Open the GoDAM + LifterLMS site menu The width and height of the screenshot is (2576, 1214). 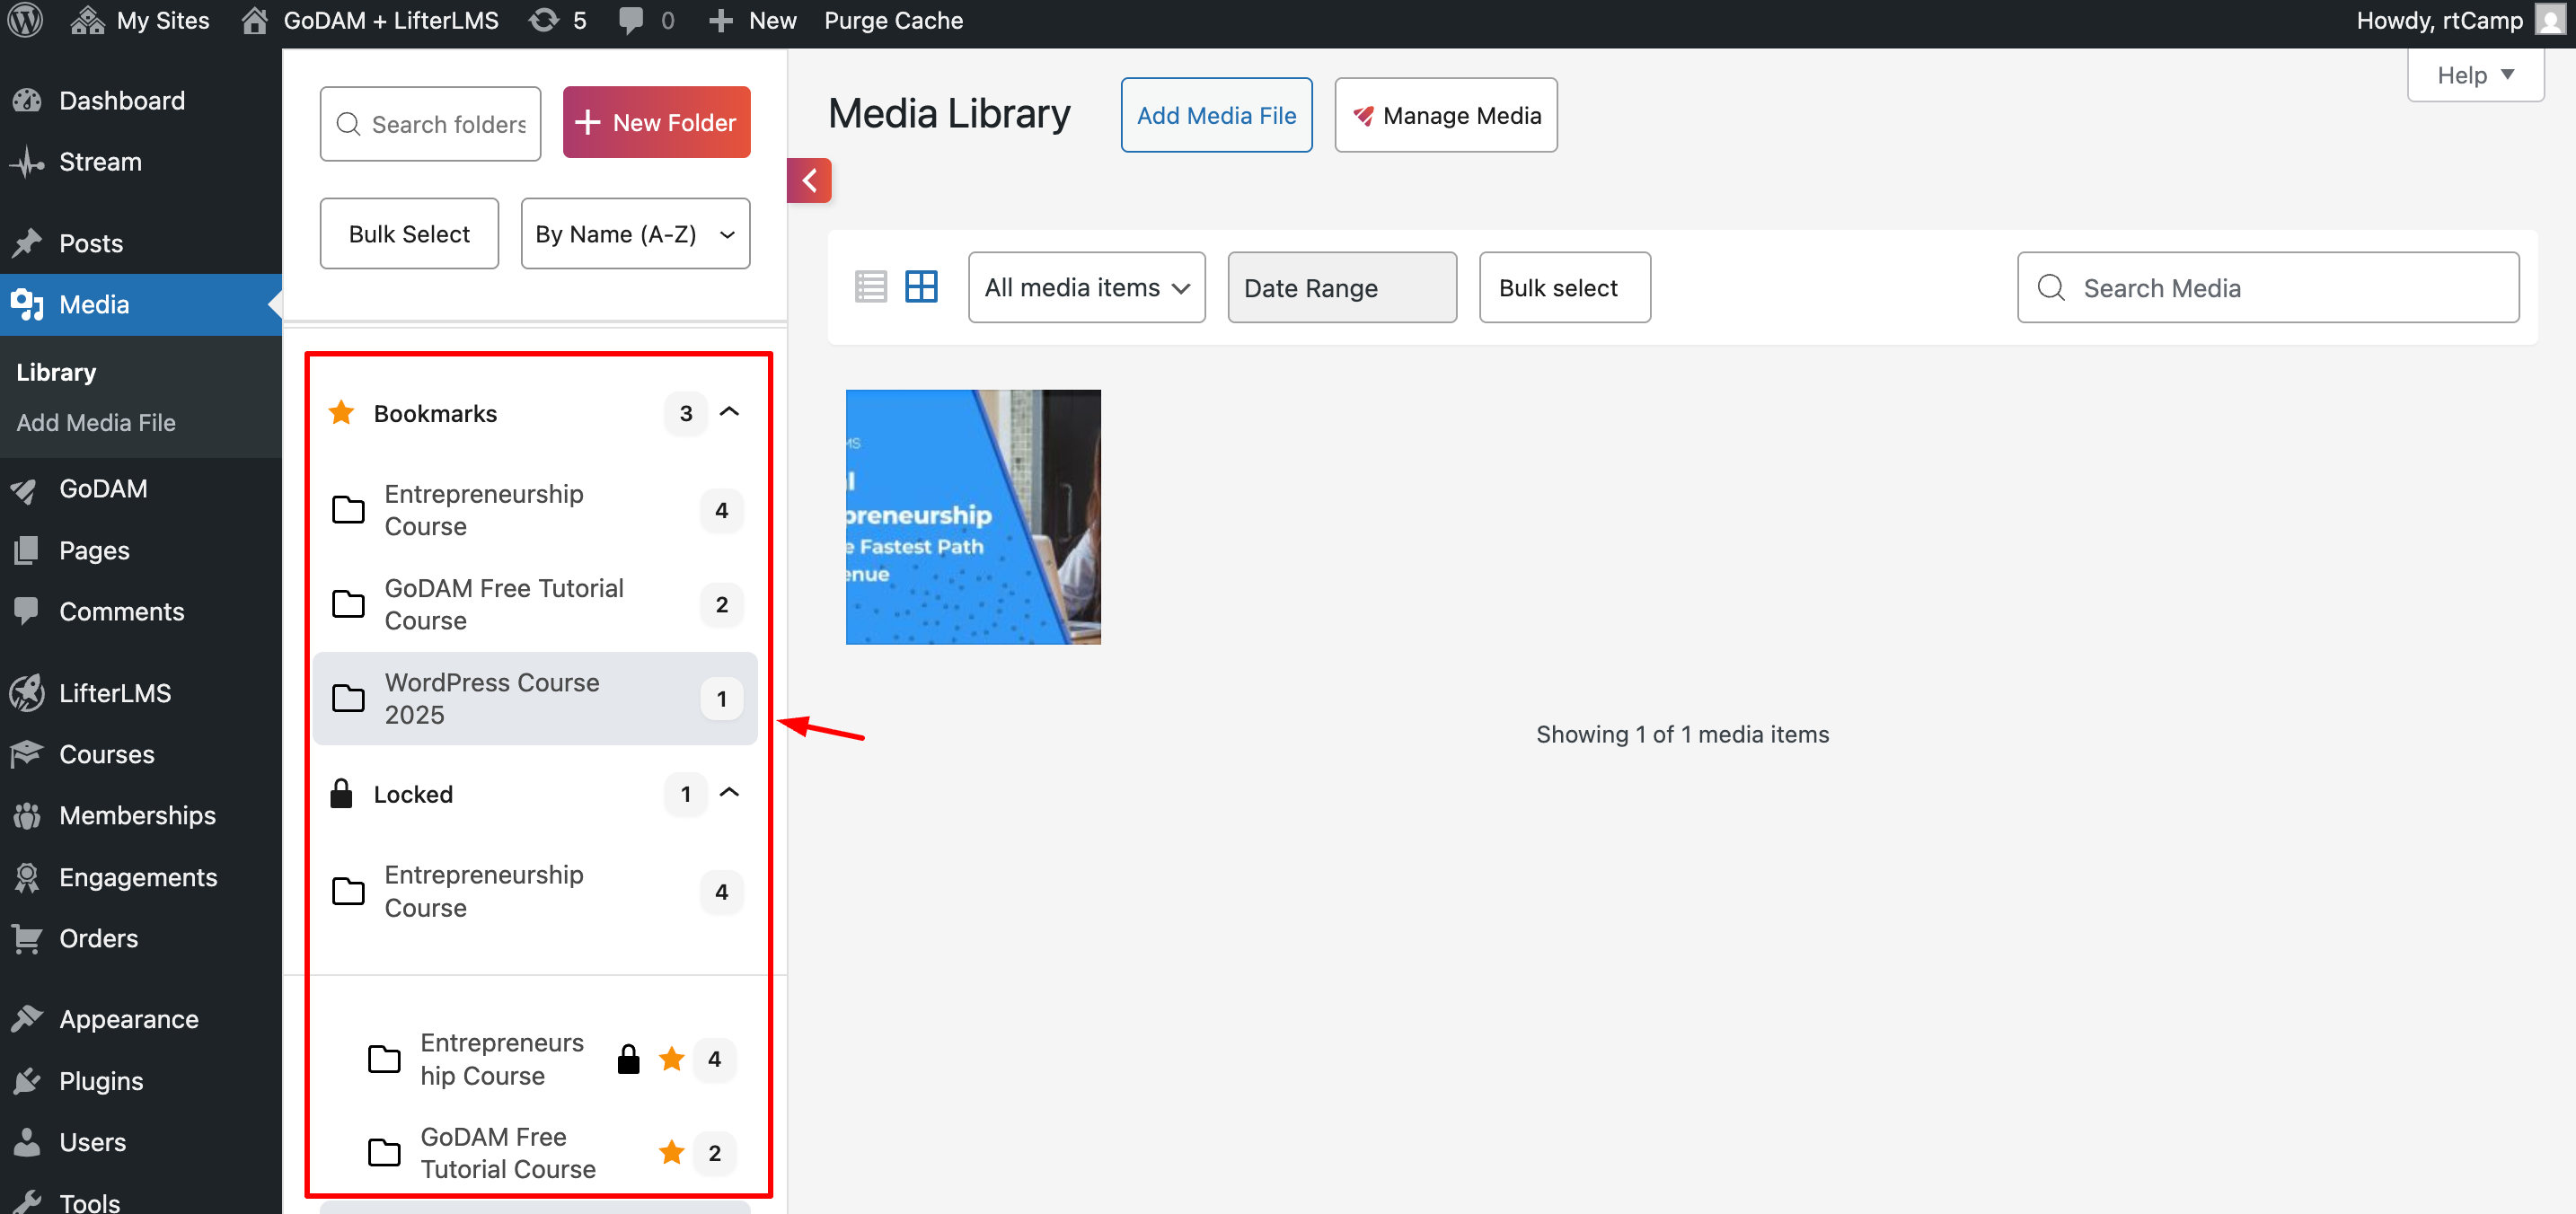coord(370,21)
